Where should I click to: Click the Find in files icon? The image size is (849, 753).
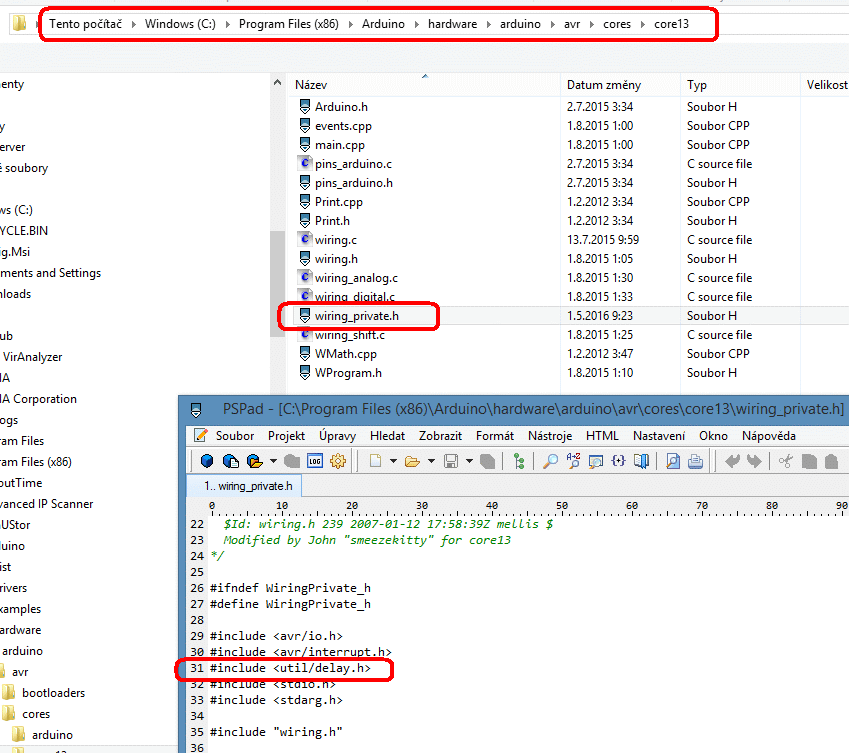[596, 461]
